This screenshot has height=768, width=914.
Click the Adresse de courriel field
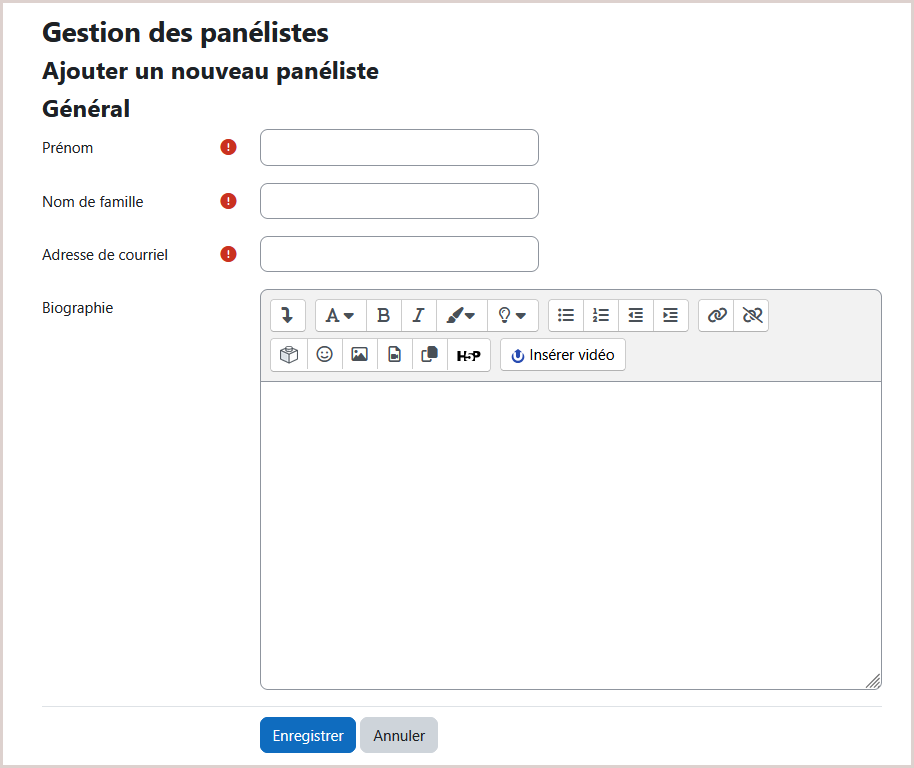click(399, 254)
